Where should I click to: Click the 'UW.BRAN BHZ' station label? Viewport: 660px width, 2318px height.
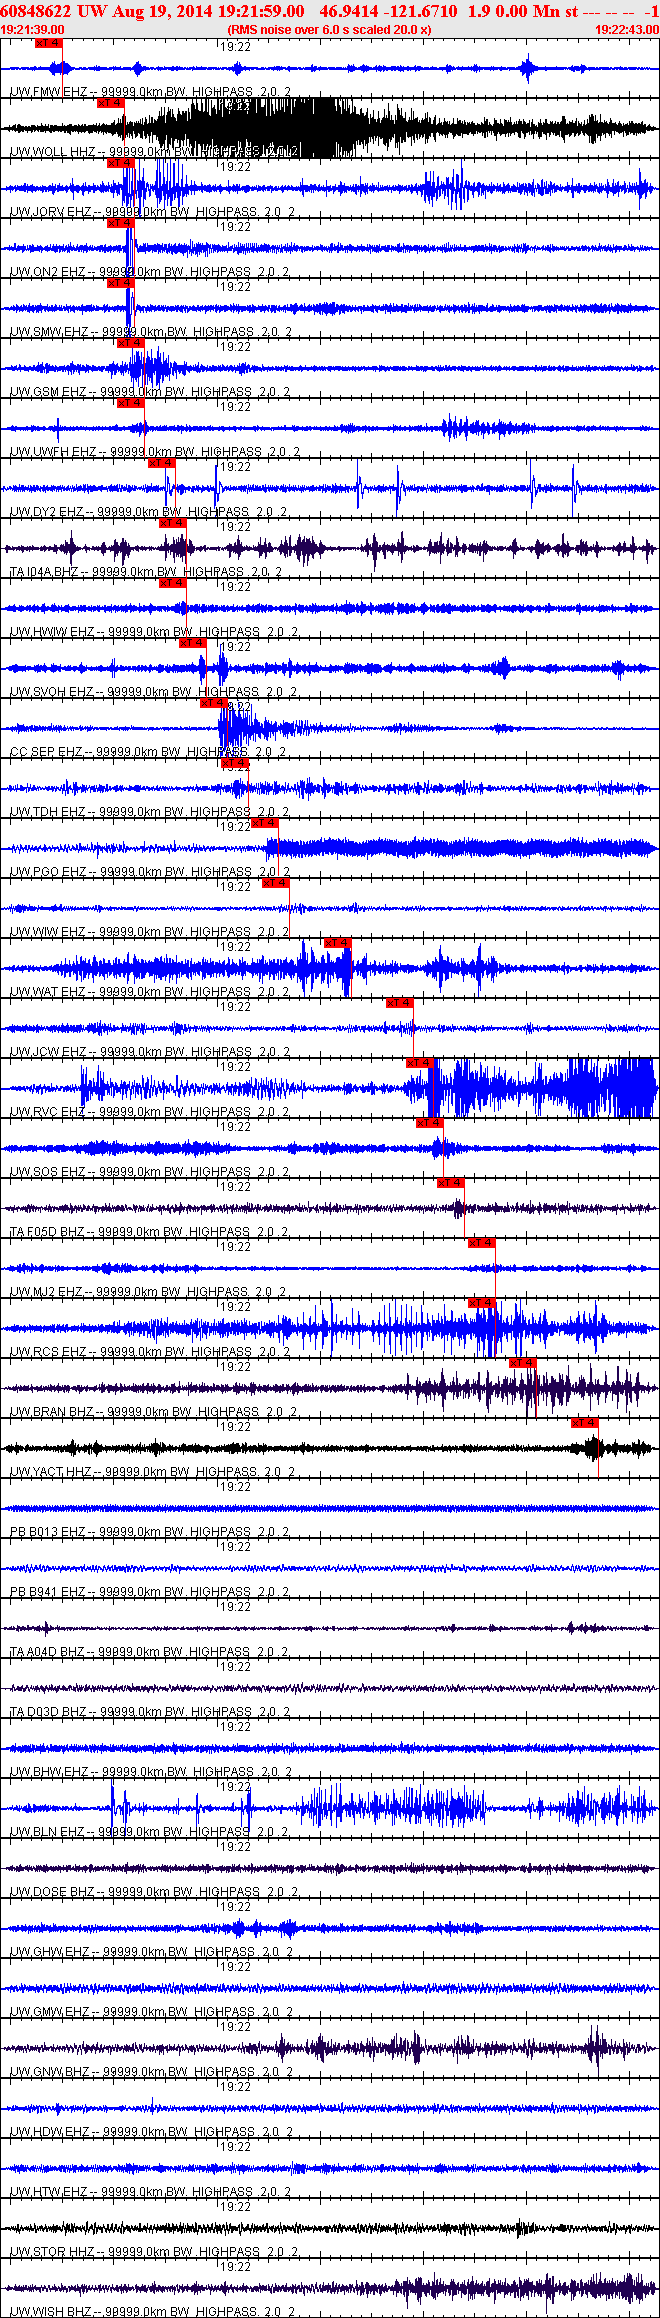click(52, 1412)
